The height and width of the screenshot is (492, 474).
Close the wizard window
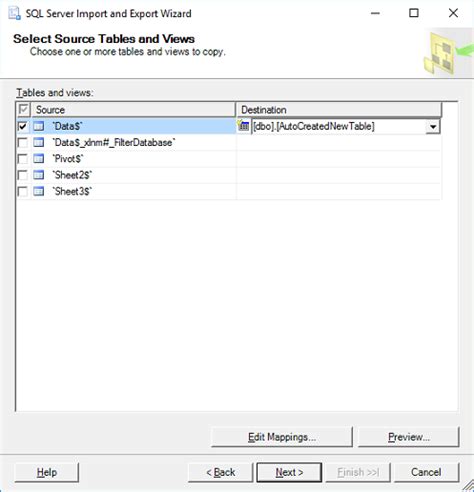pyautogui.click(x=453, y=13)
